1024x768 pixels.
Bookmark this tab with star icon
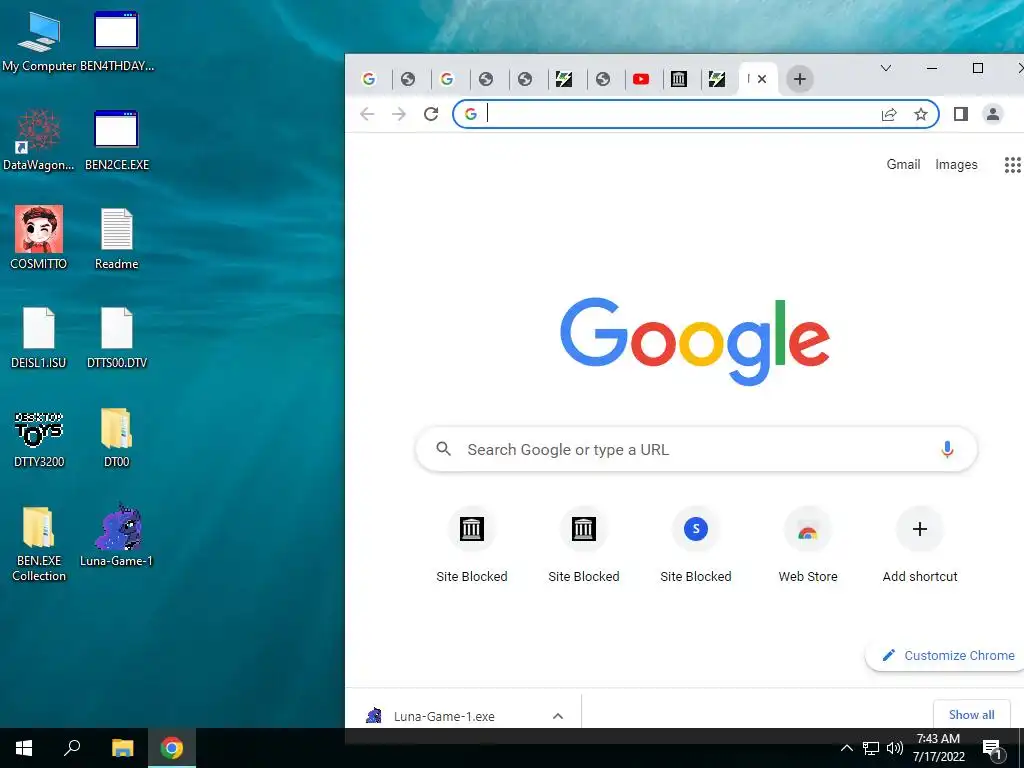tap(921, 114)
